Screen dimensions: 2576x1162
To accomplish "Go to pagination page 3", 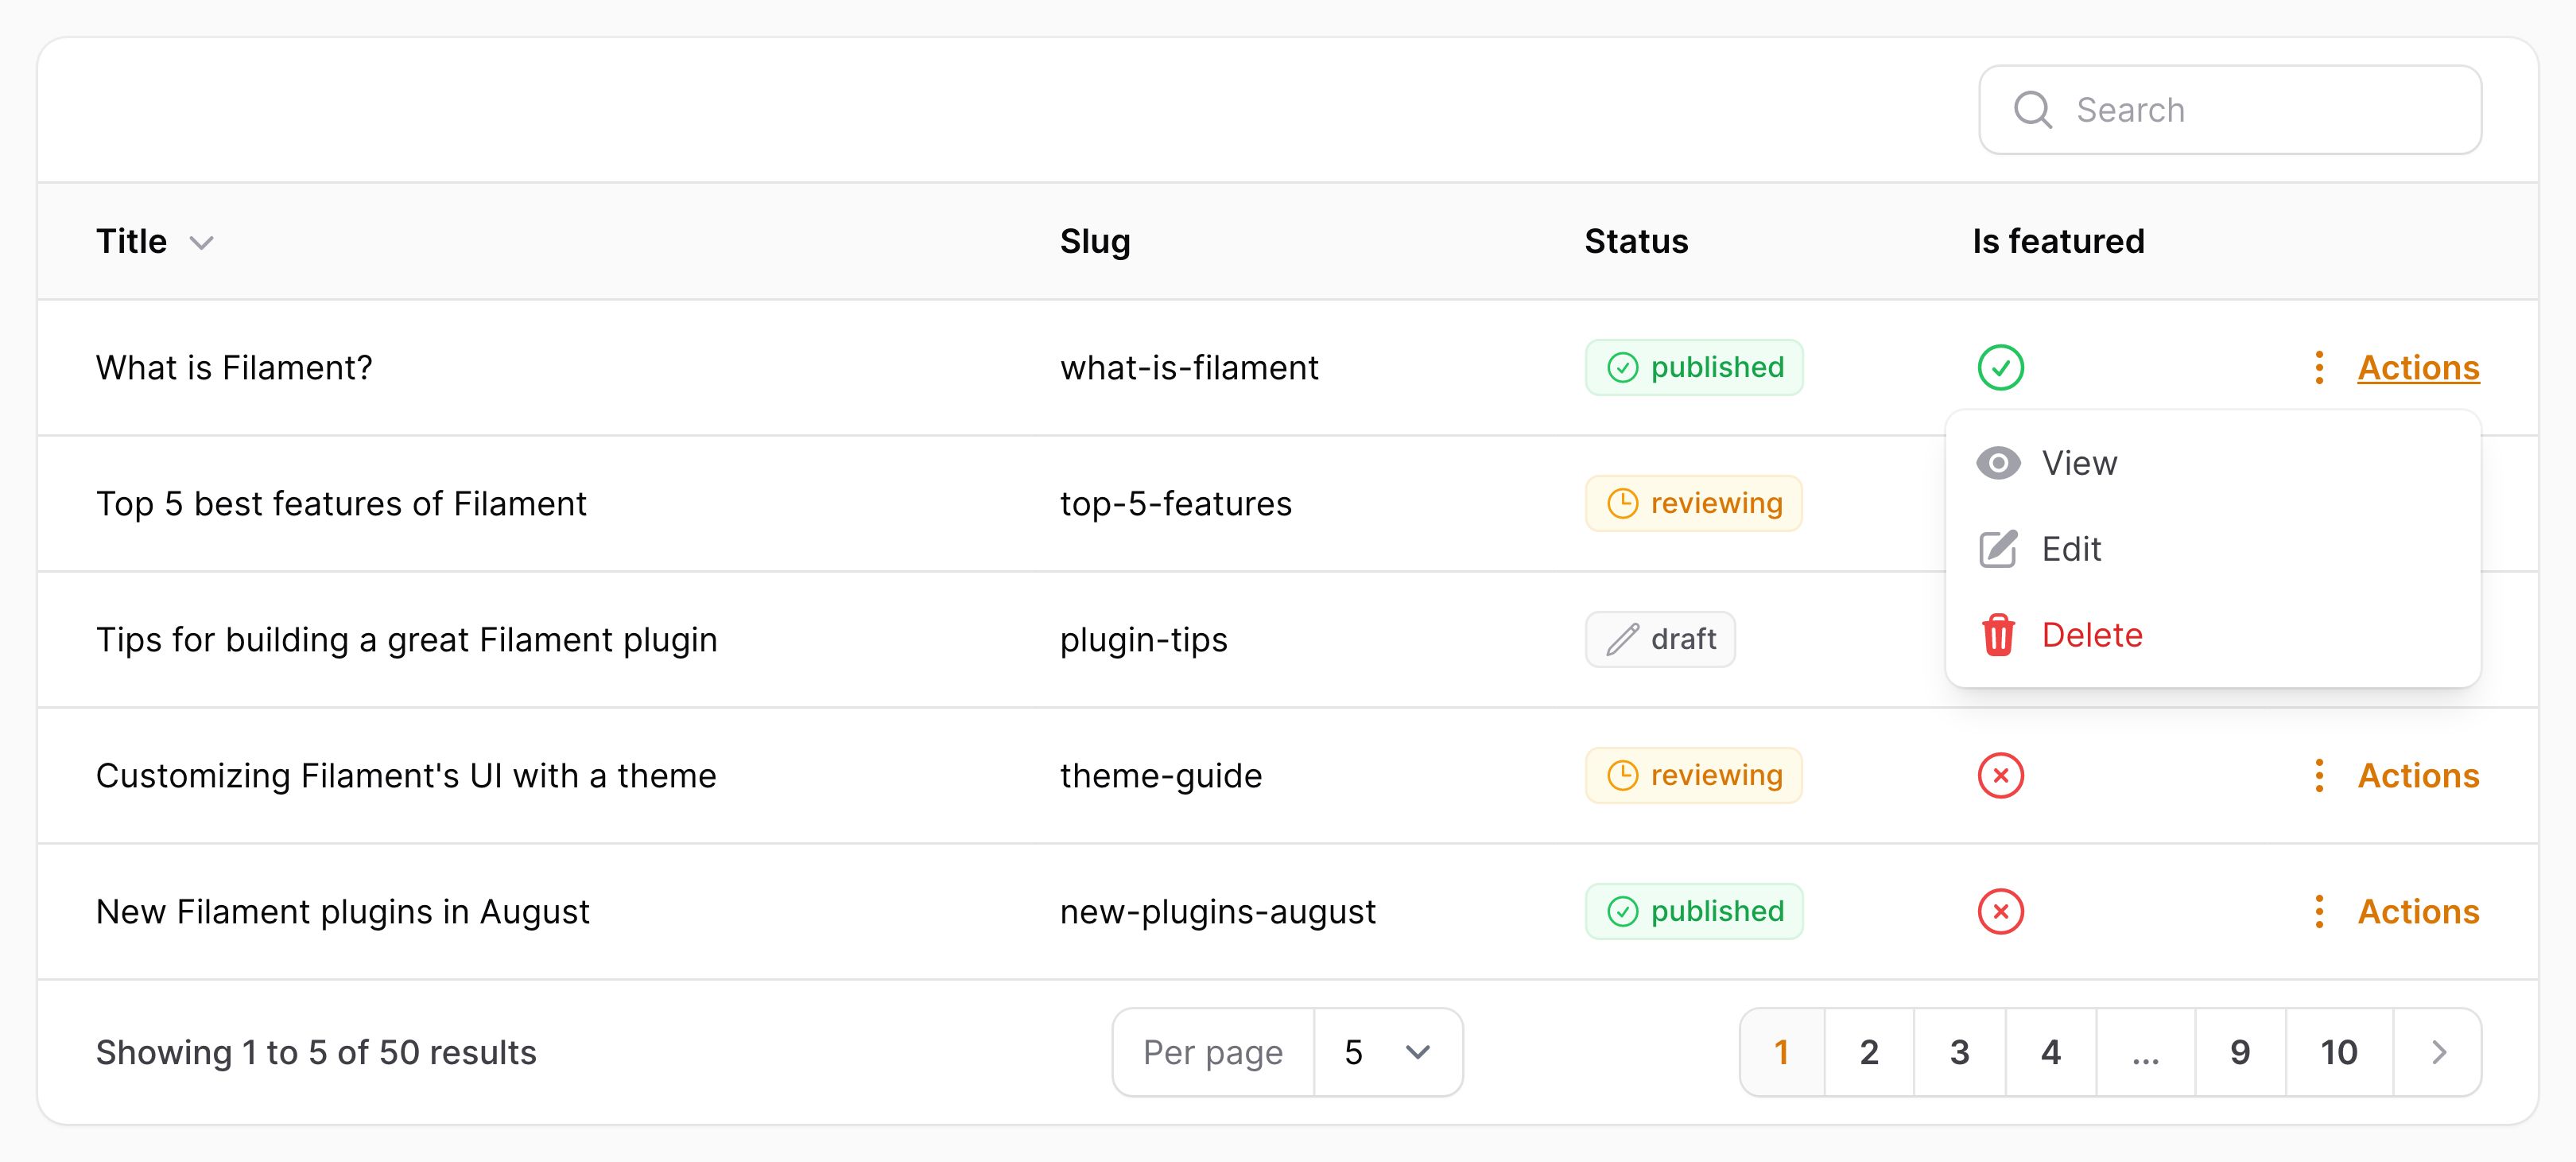I will click(1959, 1052).
